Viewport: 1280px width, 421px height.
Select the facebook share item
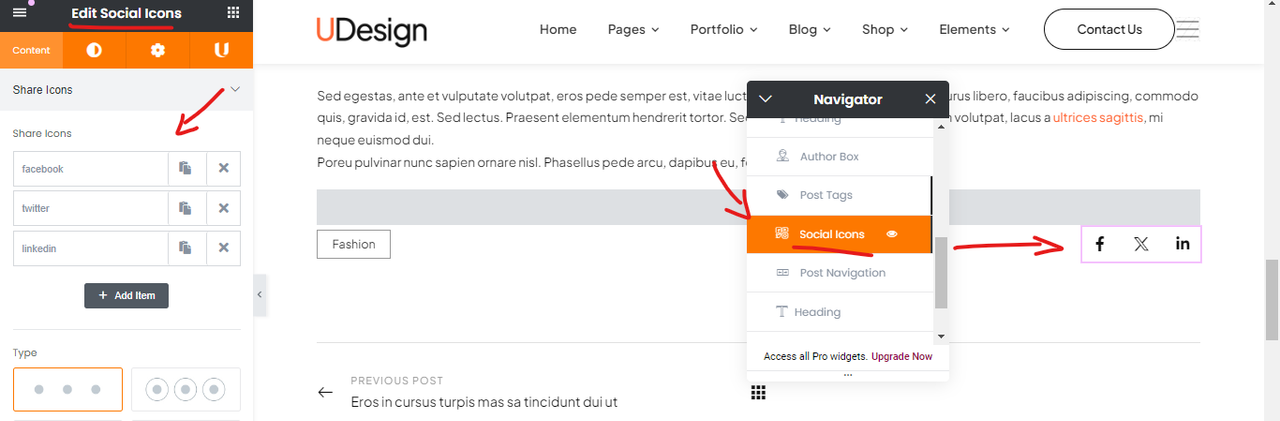(x=90, y=169)
